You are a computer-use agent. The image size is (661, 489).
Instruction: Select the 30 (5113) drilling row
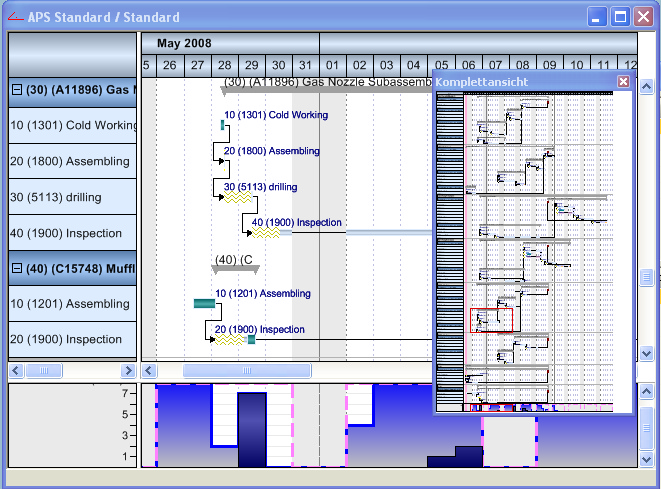[72, 197]
